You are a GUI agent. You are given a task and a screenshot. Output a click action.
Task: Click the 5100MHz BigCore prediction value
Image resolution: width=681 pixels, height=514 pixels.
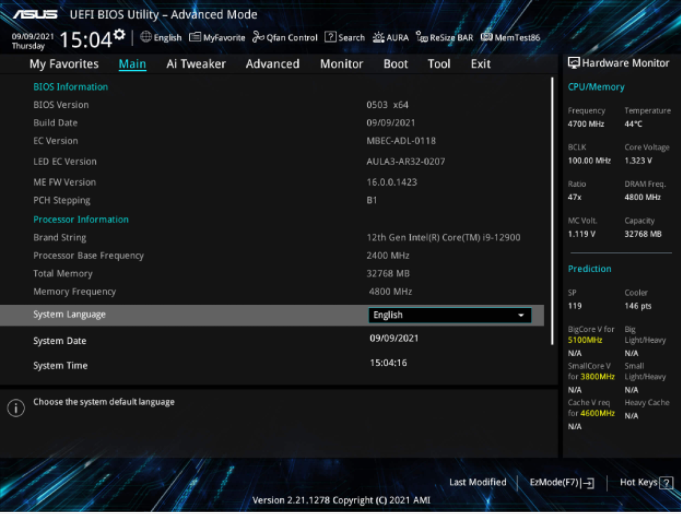[585, 340]
